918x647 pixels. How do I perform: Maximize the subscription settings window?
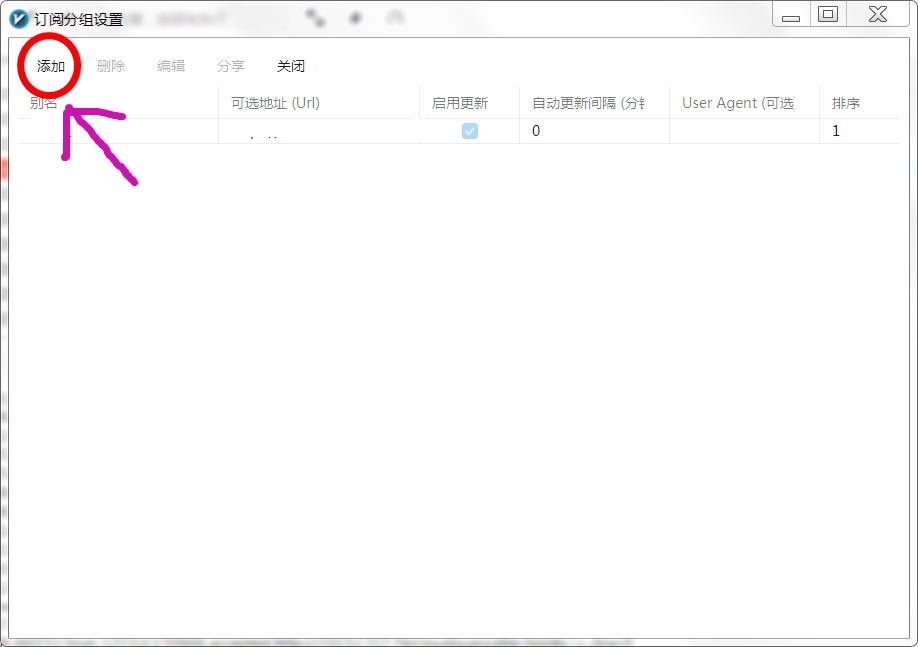tap(828, 14)
